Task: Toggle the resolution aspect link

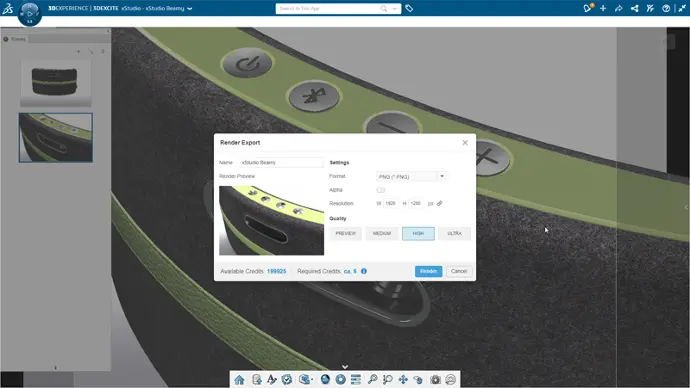Action: click(439, 204)
